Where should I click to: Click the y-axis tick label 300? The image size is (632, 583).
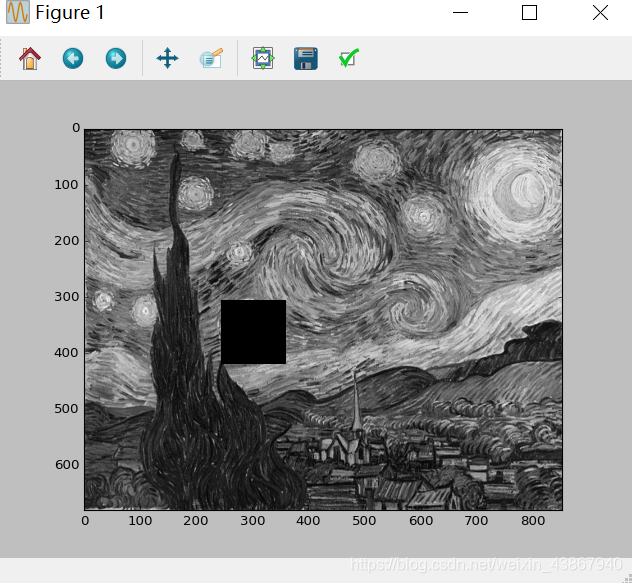click(x=67, y=297)
